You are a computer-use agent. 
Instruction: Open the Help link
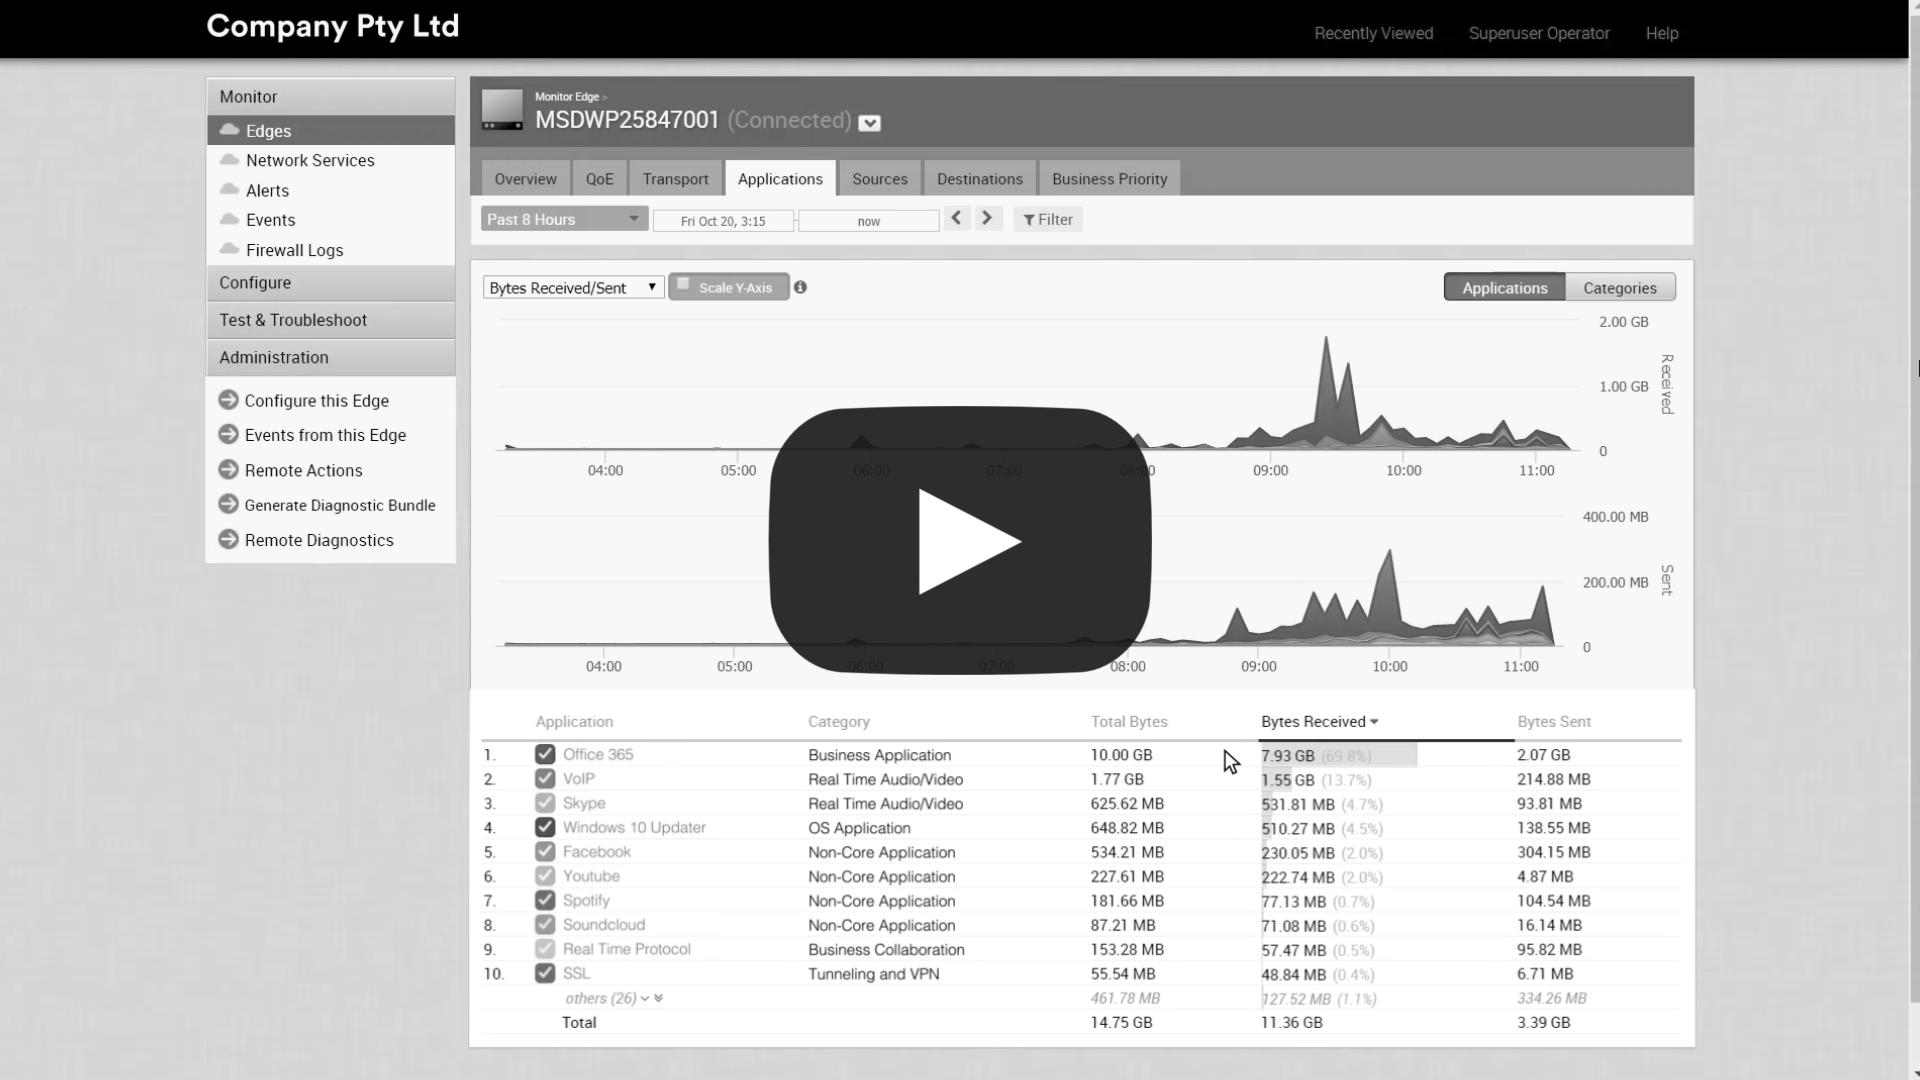(1661, 33)
